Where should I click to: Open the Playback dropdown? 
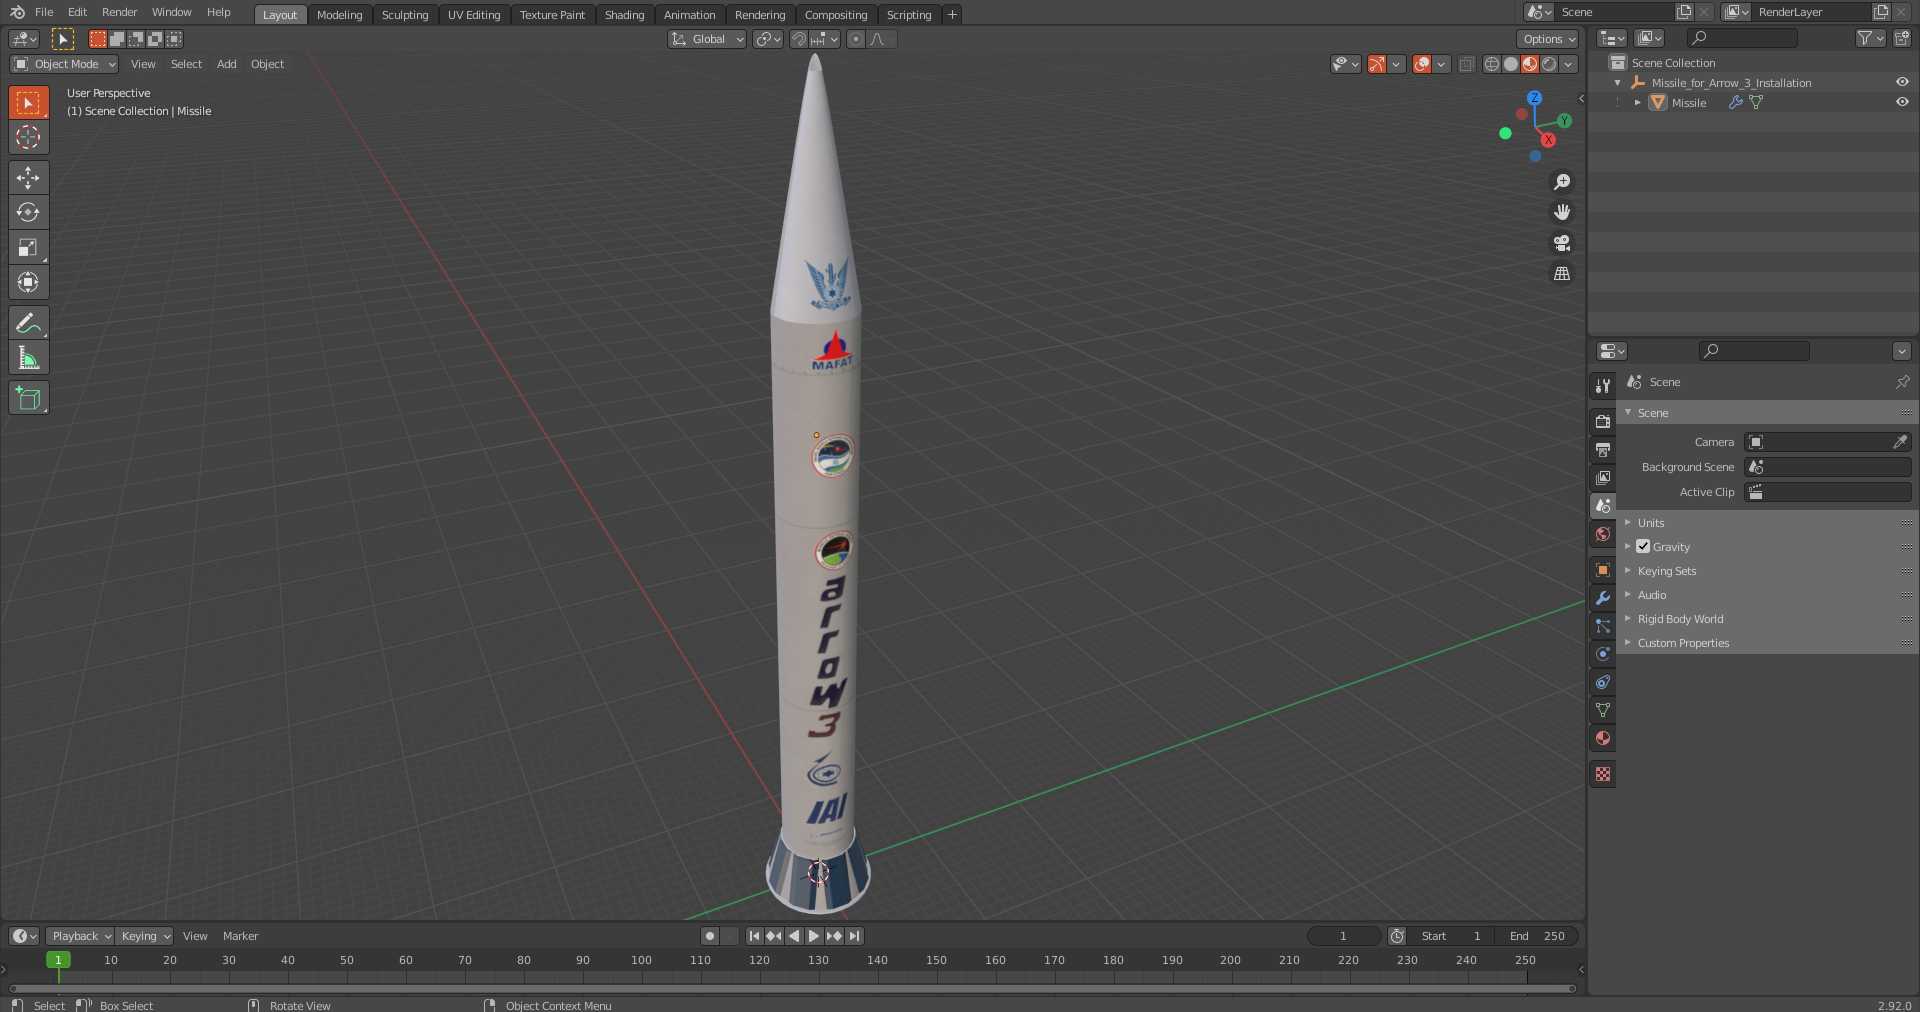pyautogui.click(x=80, y=936)
